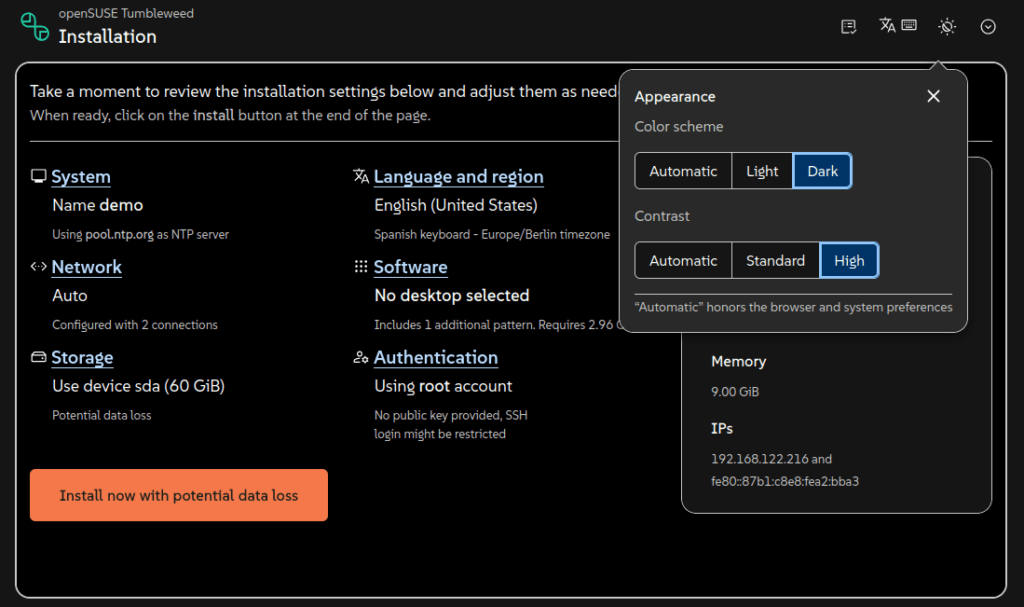Open the Storage settings link

[82, 357]
